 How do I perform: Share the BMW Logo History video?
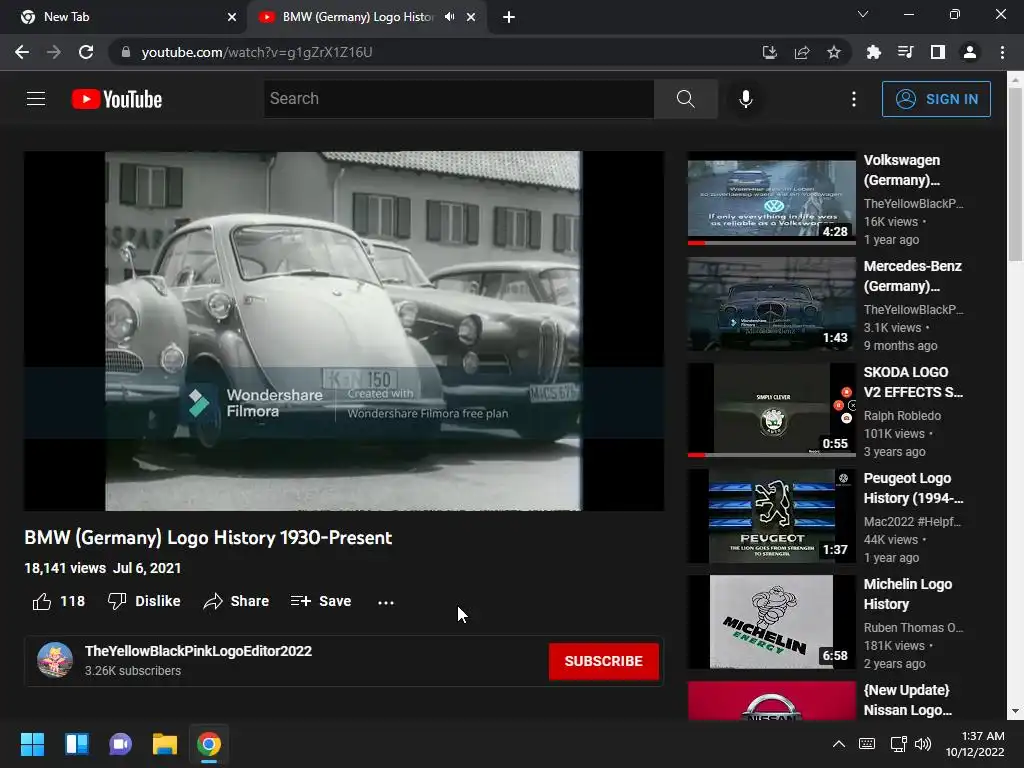tap(236, 601)
